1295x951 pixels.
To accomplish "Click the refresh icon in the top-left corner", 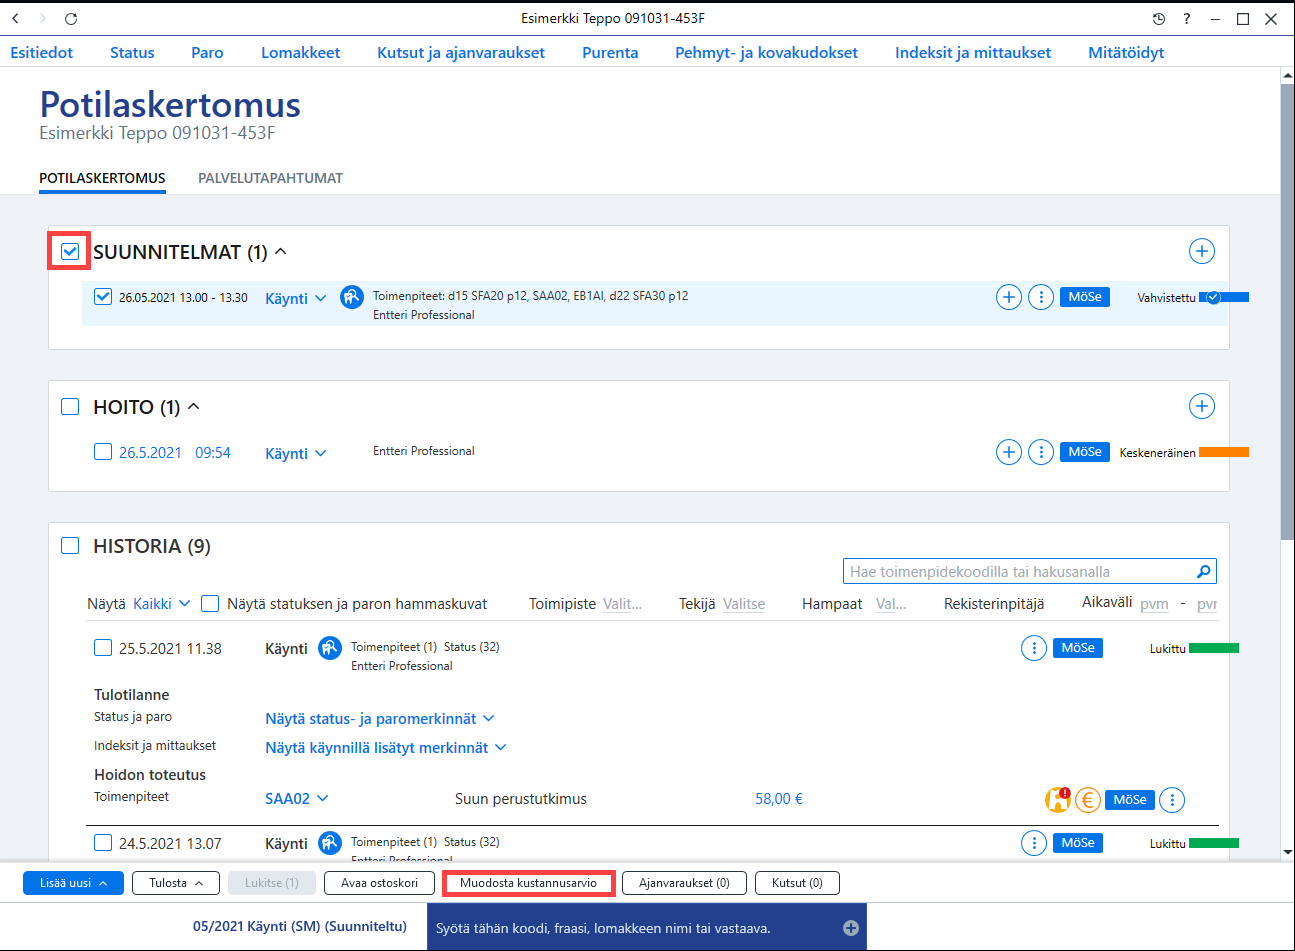I will click(71, 19).
